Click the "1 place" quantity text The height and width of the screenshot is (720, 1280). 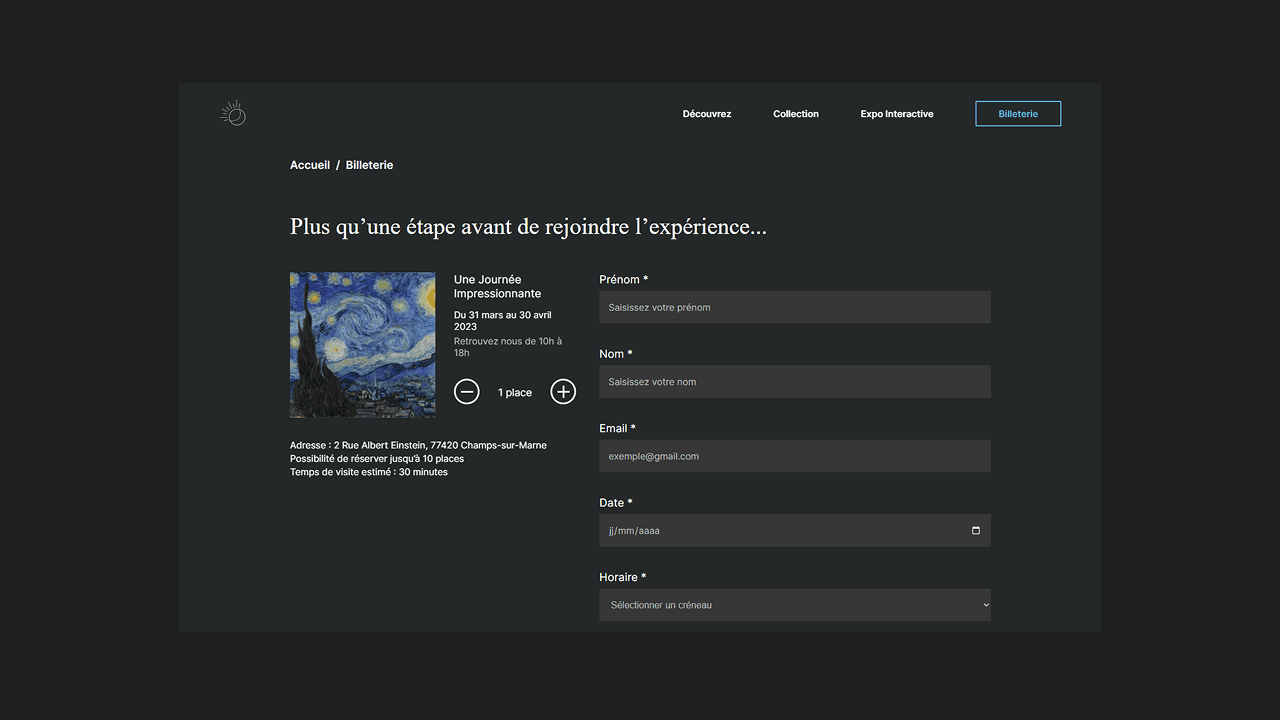[515, 393]
